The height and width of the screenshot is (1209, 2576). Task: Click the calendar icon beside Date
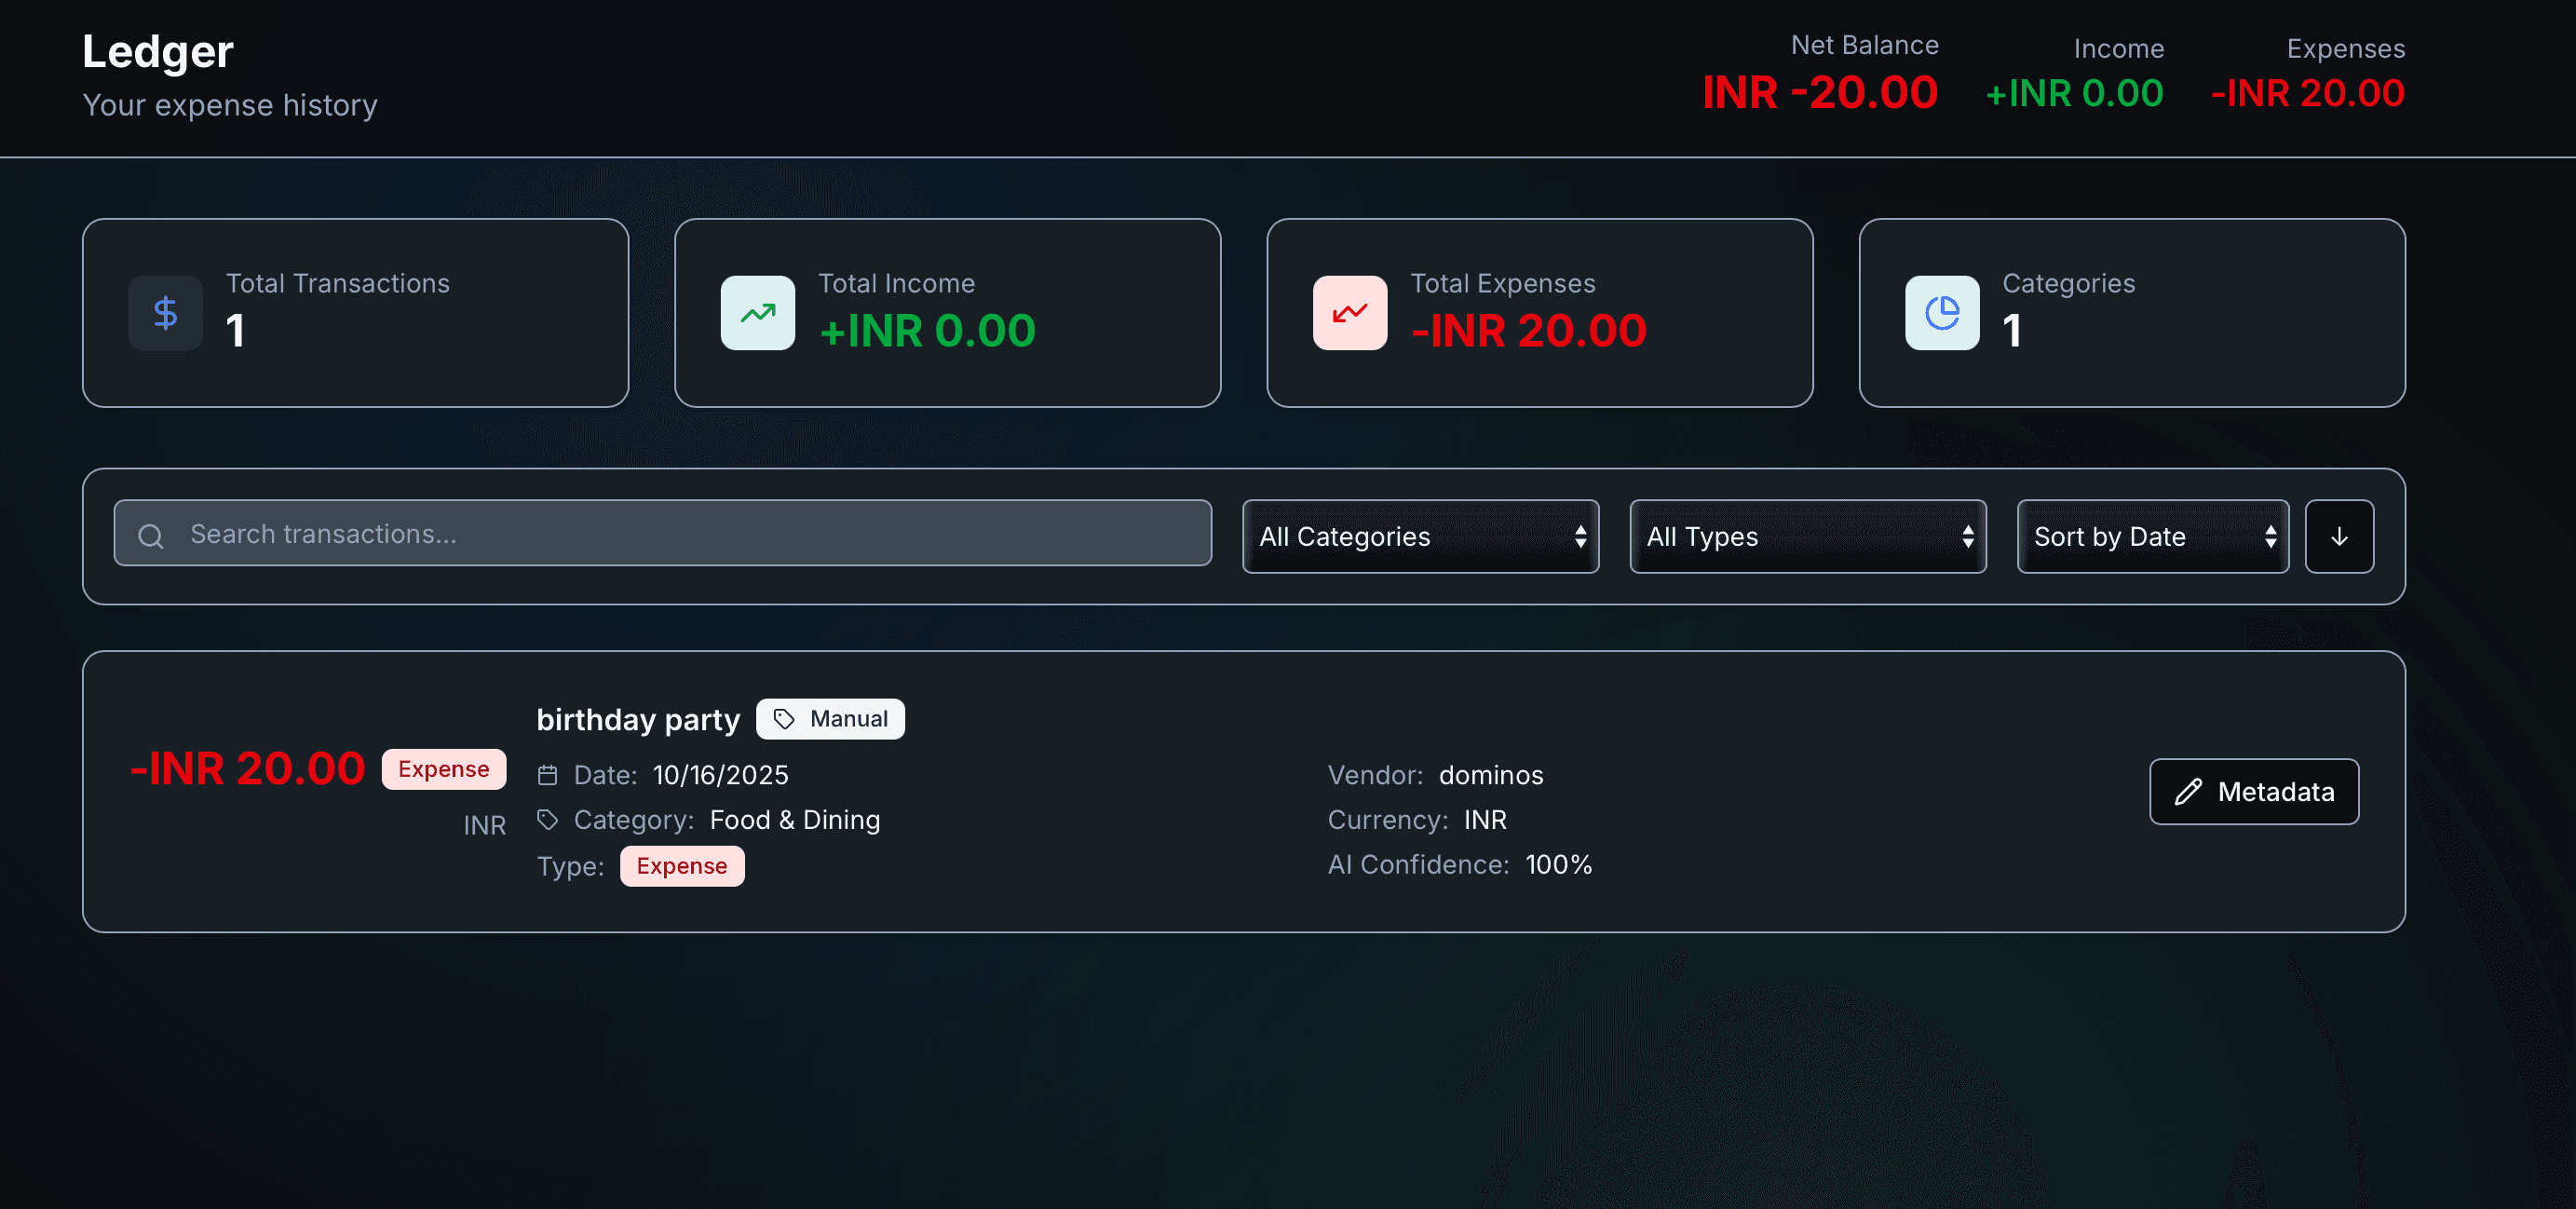pyautogui.click(x=547, y=775)
